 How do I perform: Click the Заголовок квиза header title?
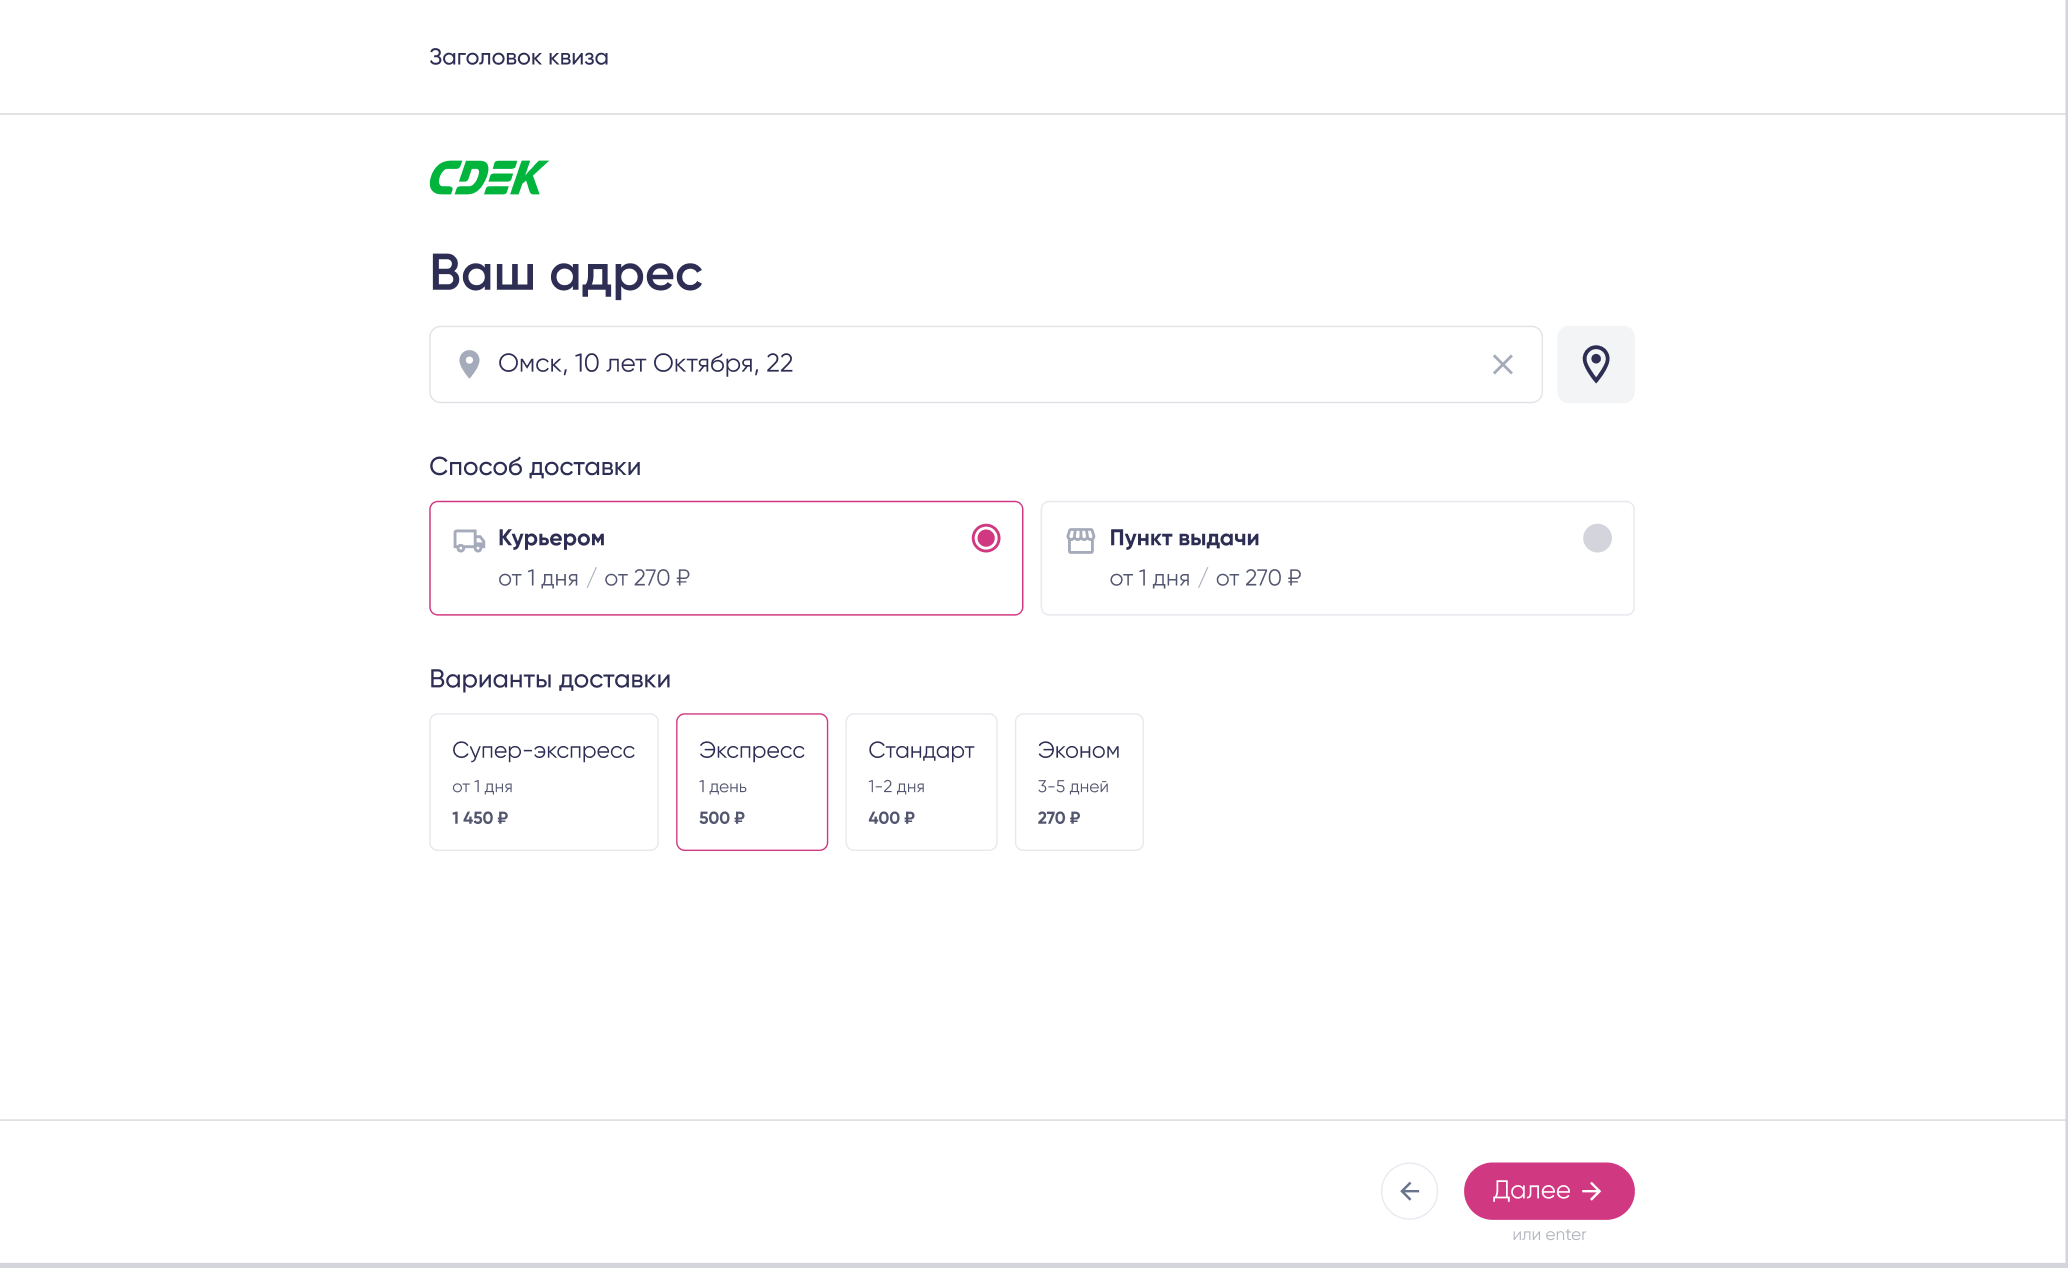coord(518,57)
